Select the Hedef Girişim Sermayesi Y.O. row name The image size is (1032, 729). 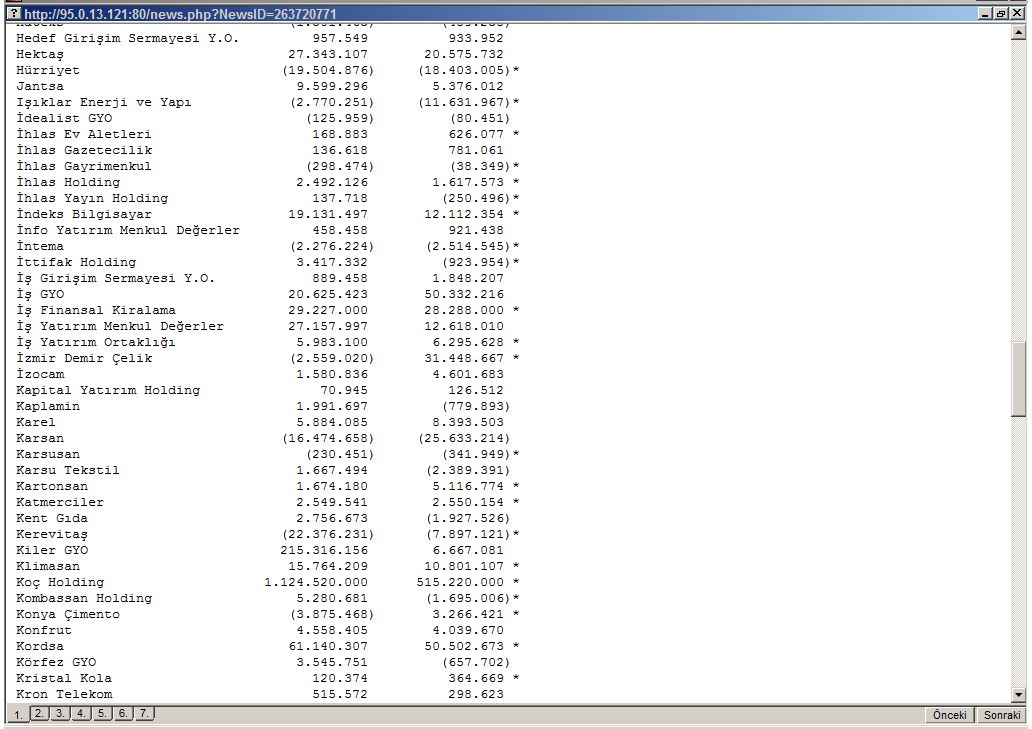click(127, 38)
